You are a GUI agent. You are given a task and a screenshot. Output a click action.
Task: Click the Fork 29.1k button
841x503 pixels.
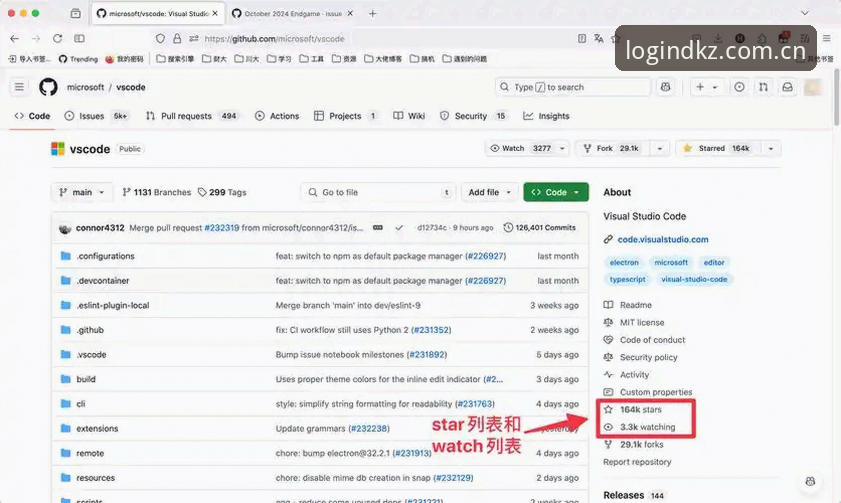[613, 149]
